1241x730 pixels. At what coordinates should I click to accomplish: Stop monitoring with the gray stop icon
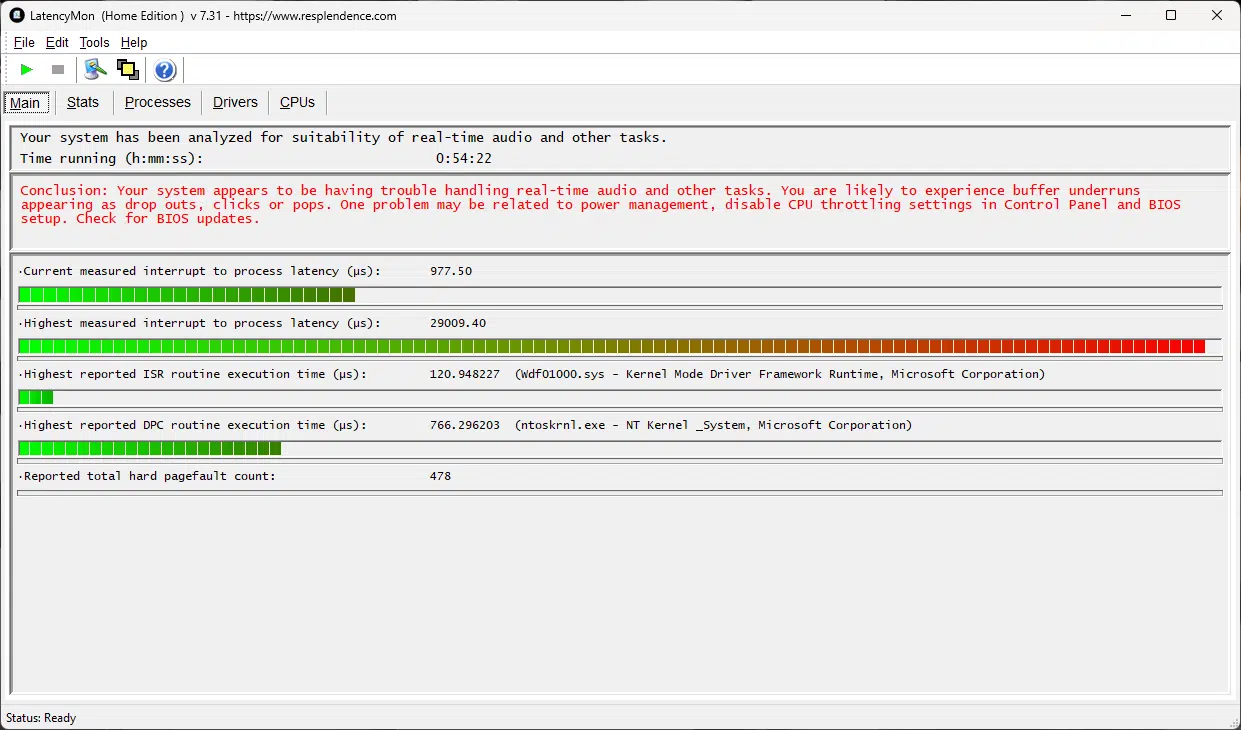58,70
